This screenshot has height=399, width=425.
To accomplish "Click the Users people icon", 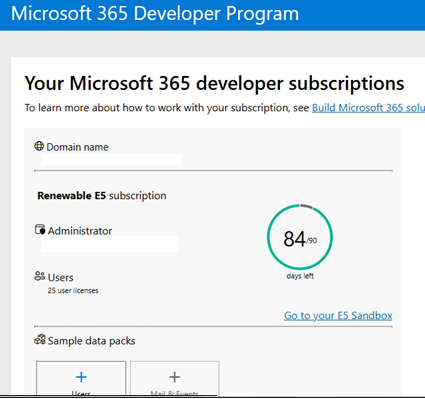I will pyautogui.click(x=40, y=276).
